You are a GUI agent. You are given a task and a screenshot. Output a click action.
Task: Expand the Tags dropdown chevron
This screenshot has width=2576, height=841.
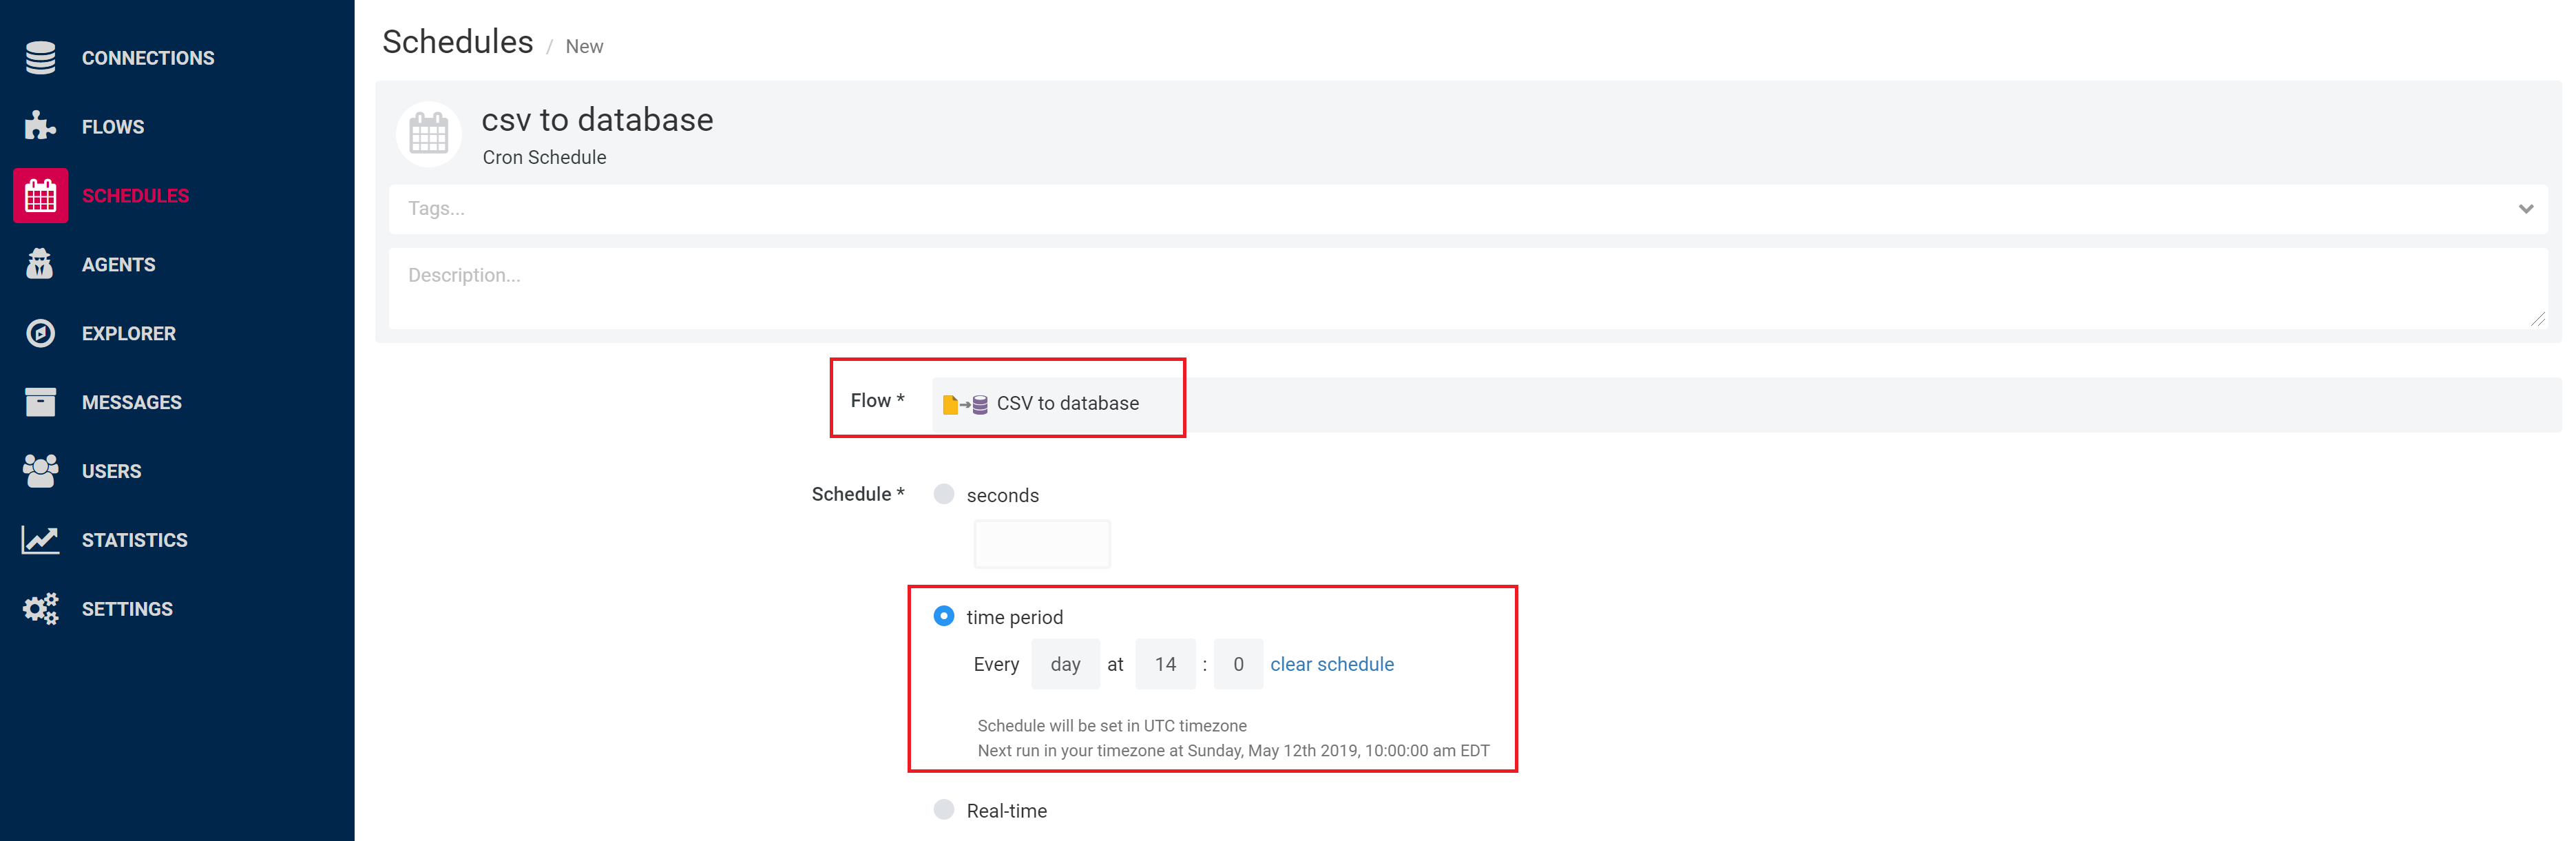(2525, 209)
